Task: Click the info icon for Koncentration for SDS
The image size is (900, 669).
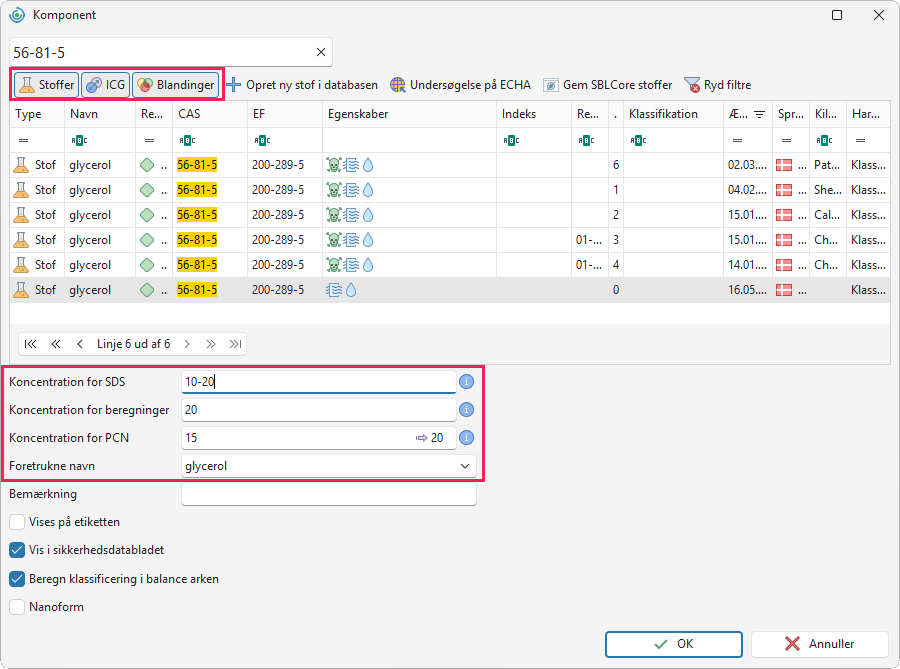Action: [x=467, y=382]
